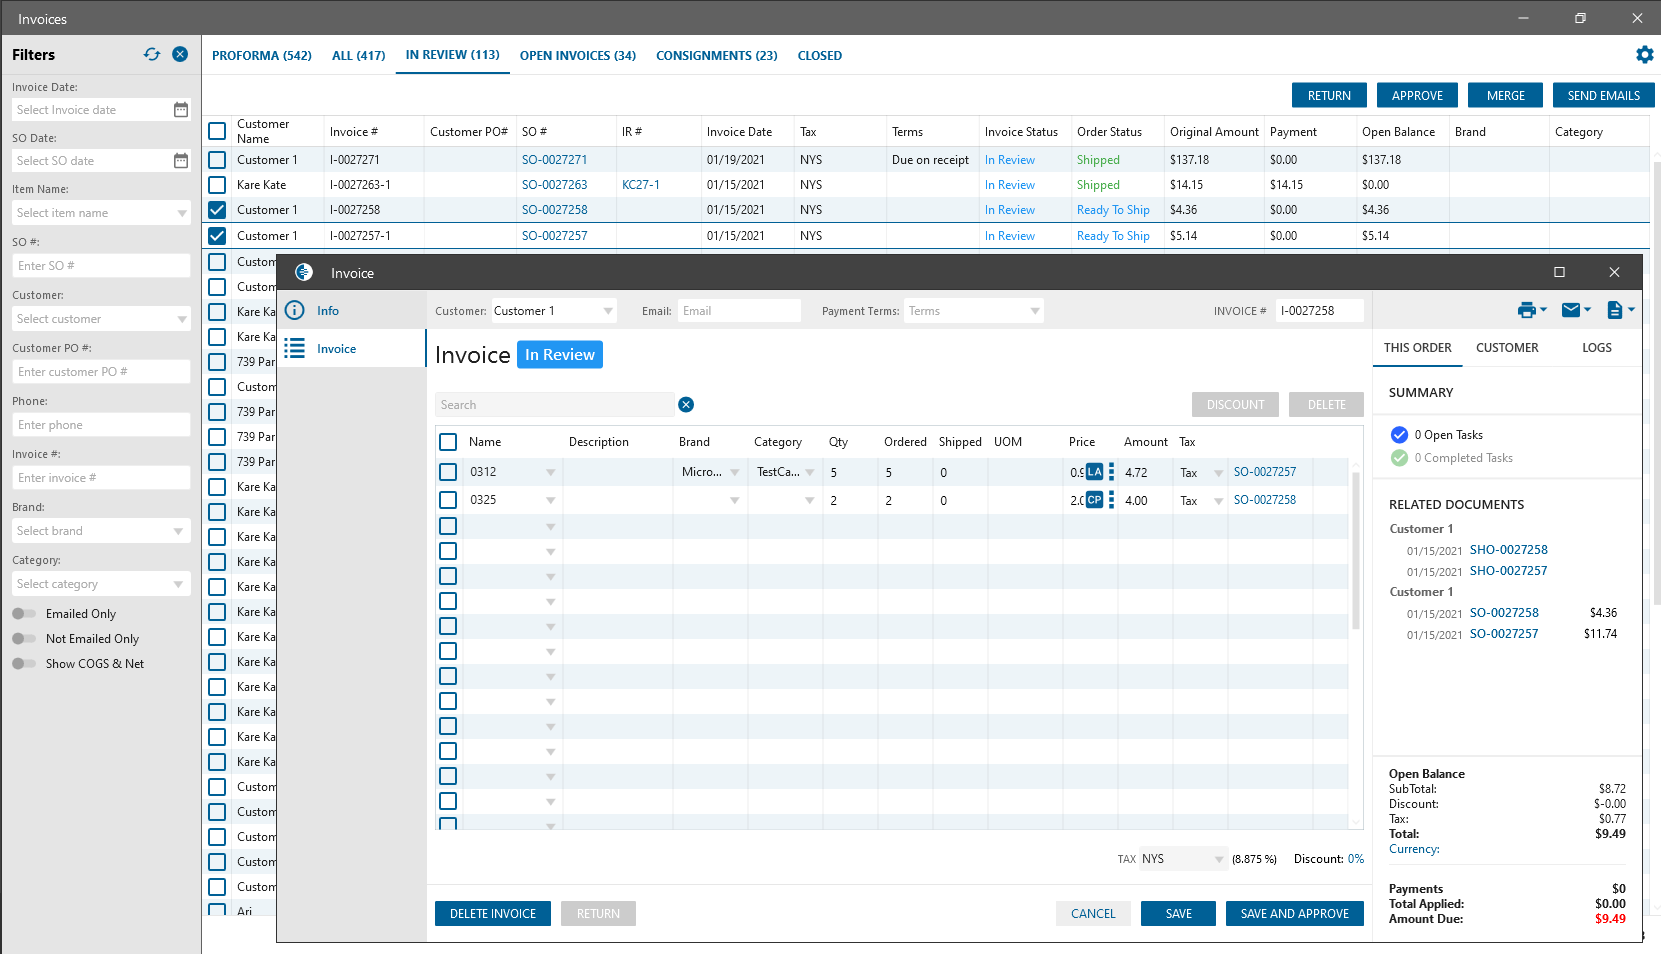
Task: Open the Logs tab in the invoice side panel
Action: pyautogui.click(x=1596, y=348)
